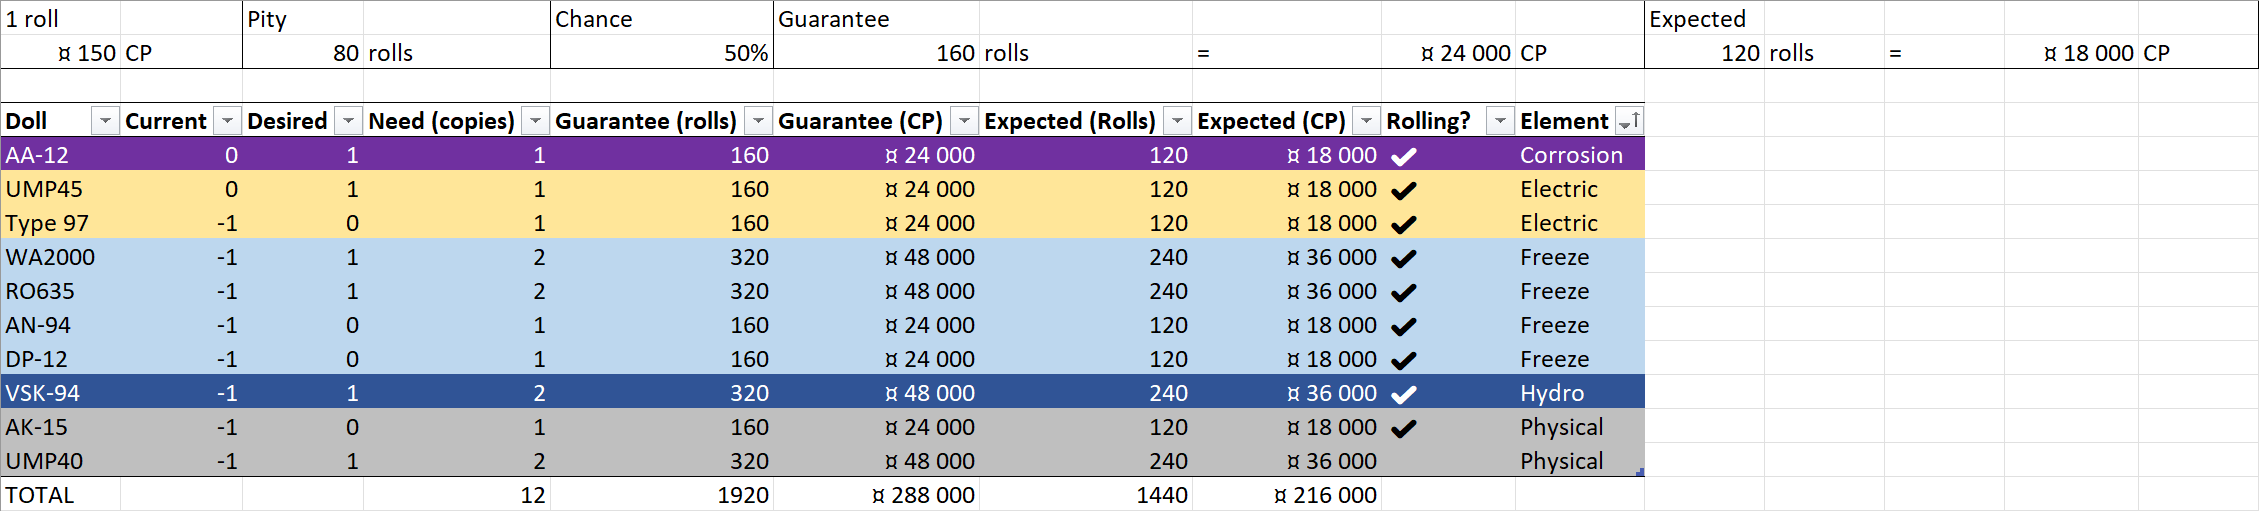The height and width of the screenshot is (511, 2259).
Task: Click the table resize handle corner
Action: (x=1640, y=472)
